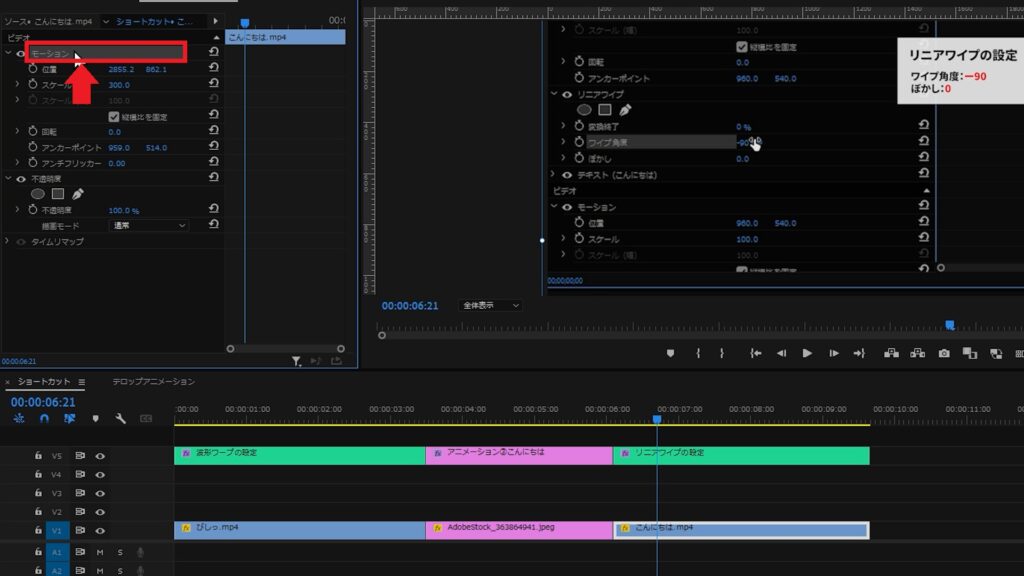The image size is (1024, 576).
Task: Hide track V3 output
Action: coord(100,493)
